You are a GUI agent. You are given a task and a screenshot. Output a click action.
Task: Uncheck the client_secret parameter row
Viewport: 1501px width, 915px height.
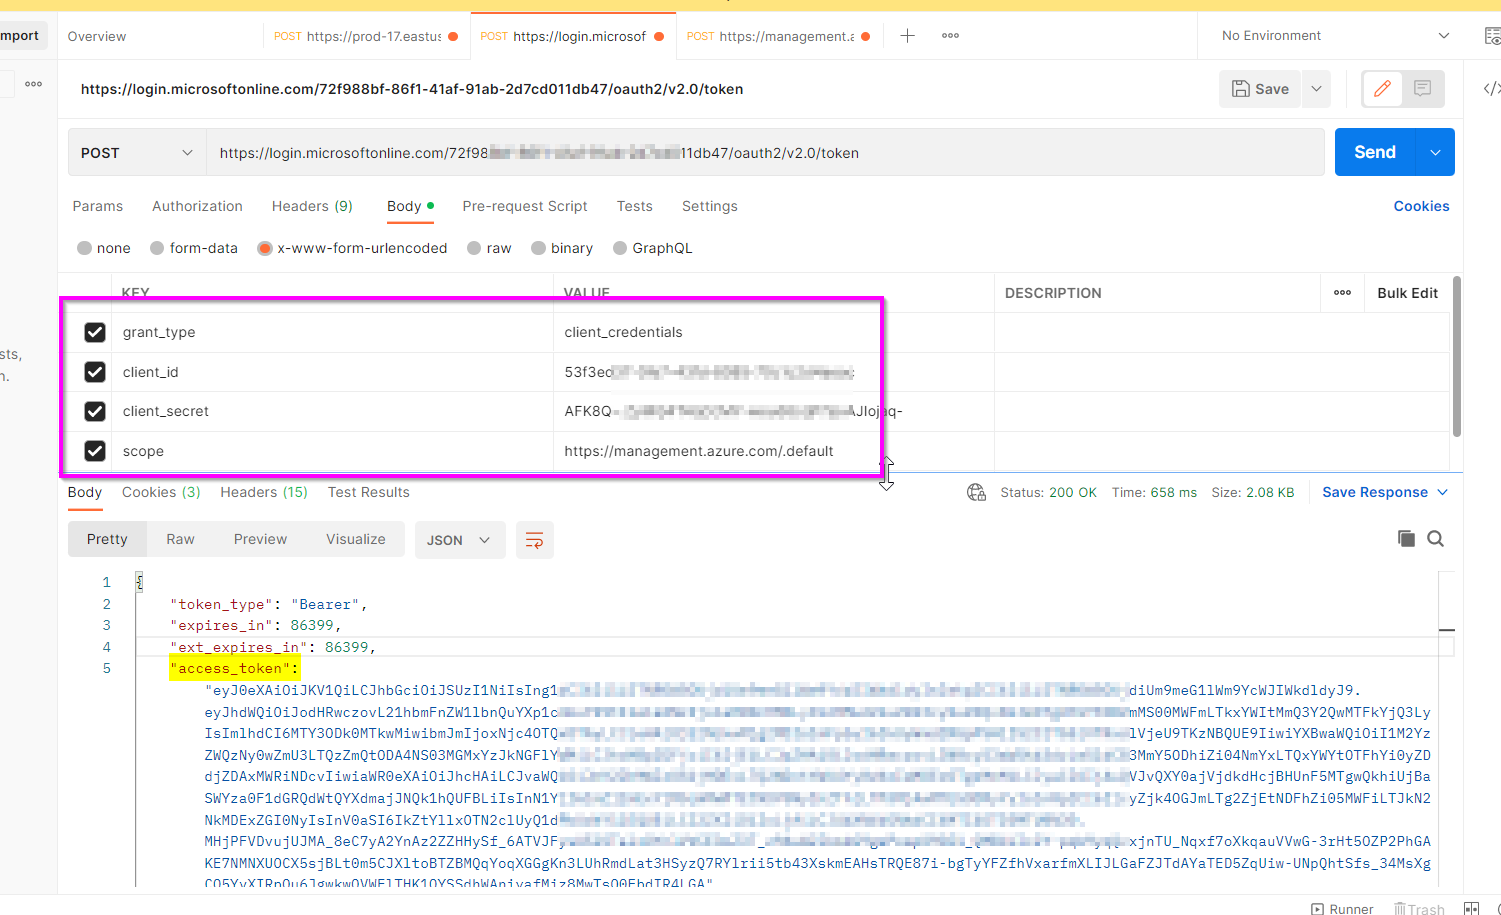point(94,411)
